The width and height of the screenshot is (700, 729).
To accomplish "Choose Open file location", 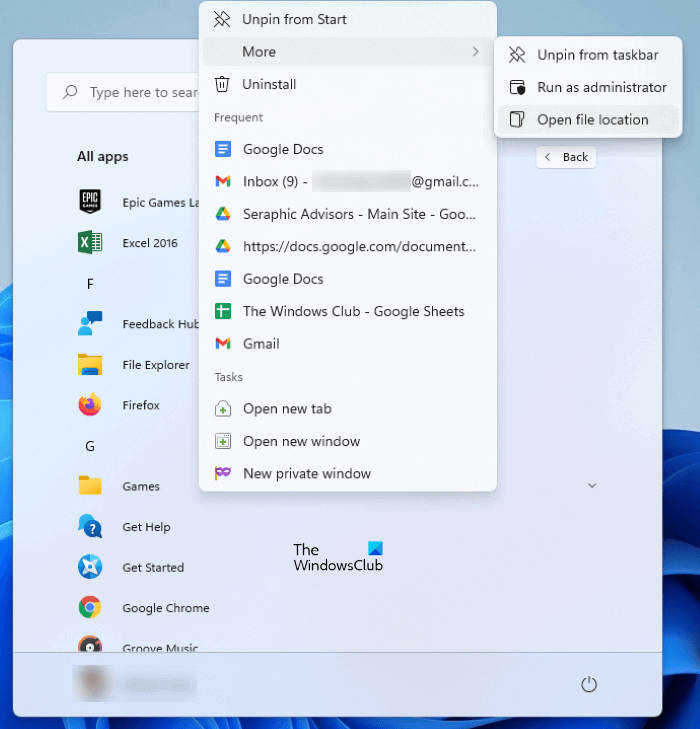I will (x=592, y=120).
